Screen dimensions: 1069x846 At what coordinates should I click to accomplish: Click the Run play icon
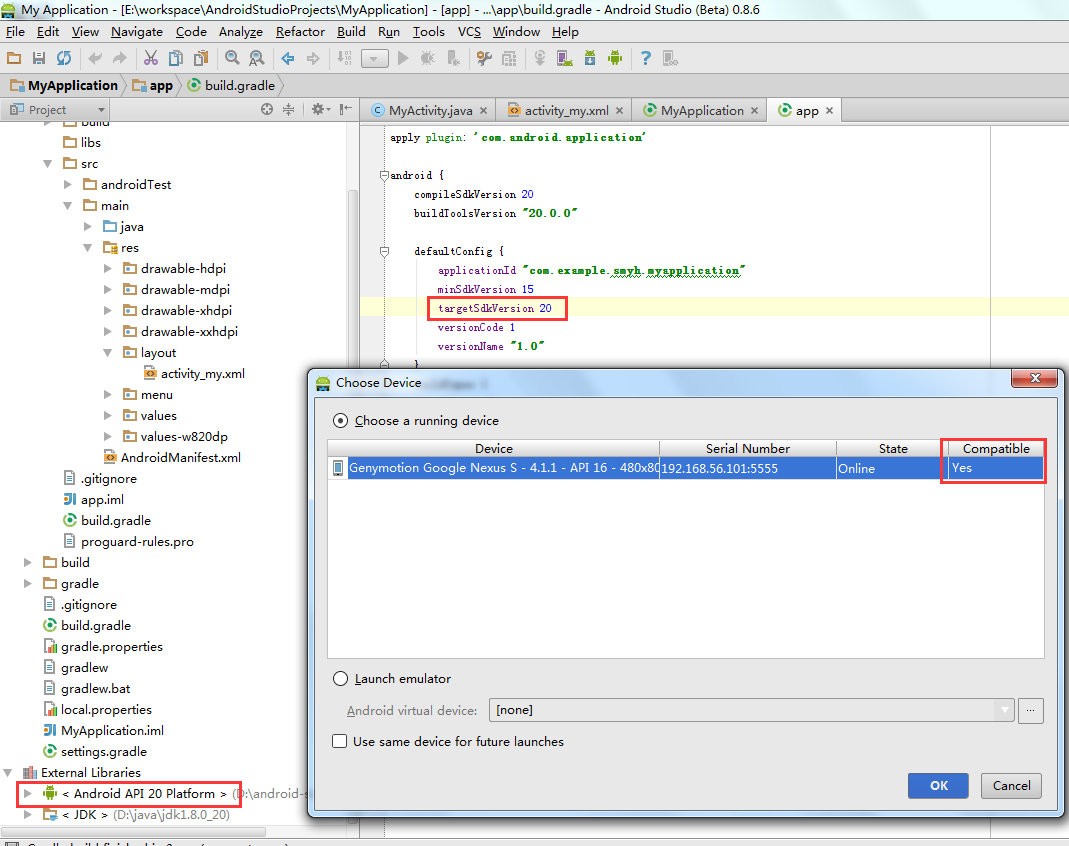pos(403,59)
